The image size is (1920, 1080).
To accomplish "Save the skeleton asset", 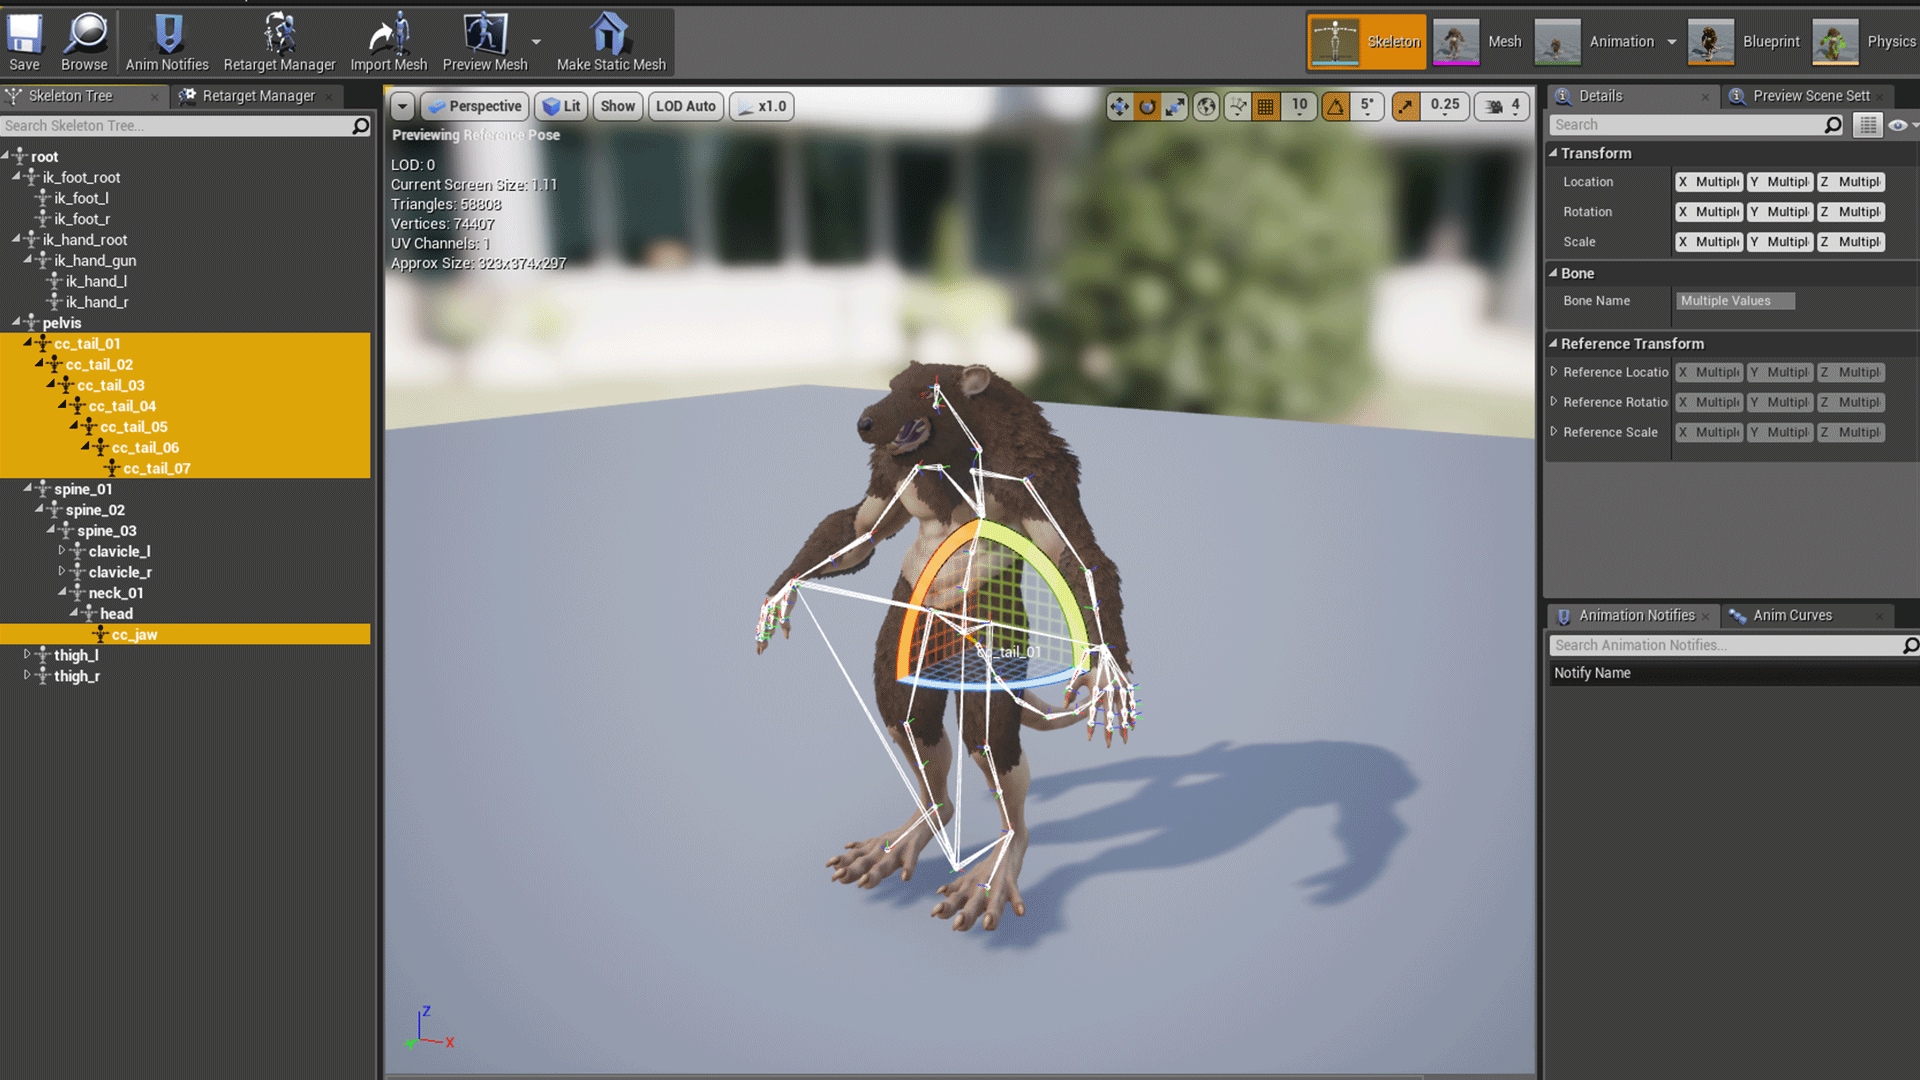I will click(24, 40).
